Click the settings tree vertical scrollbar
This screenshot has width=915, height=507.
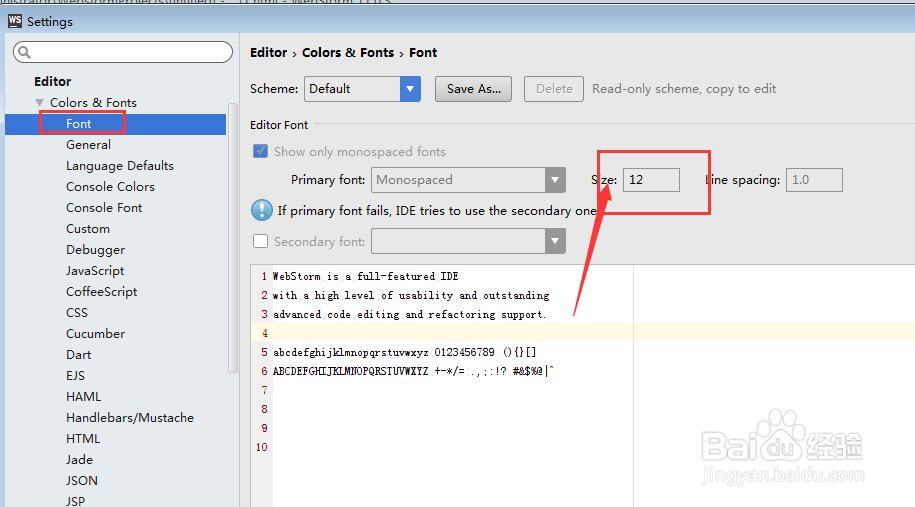pyautogui.click(x=233, y=238)
